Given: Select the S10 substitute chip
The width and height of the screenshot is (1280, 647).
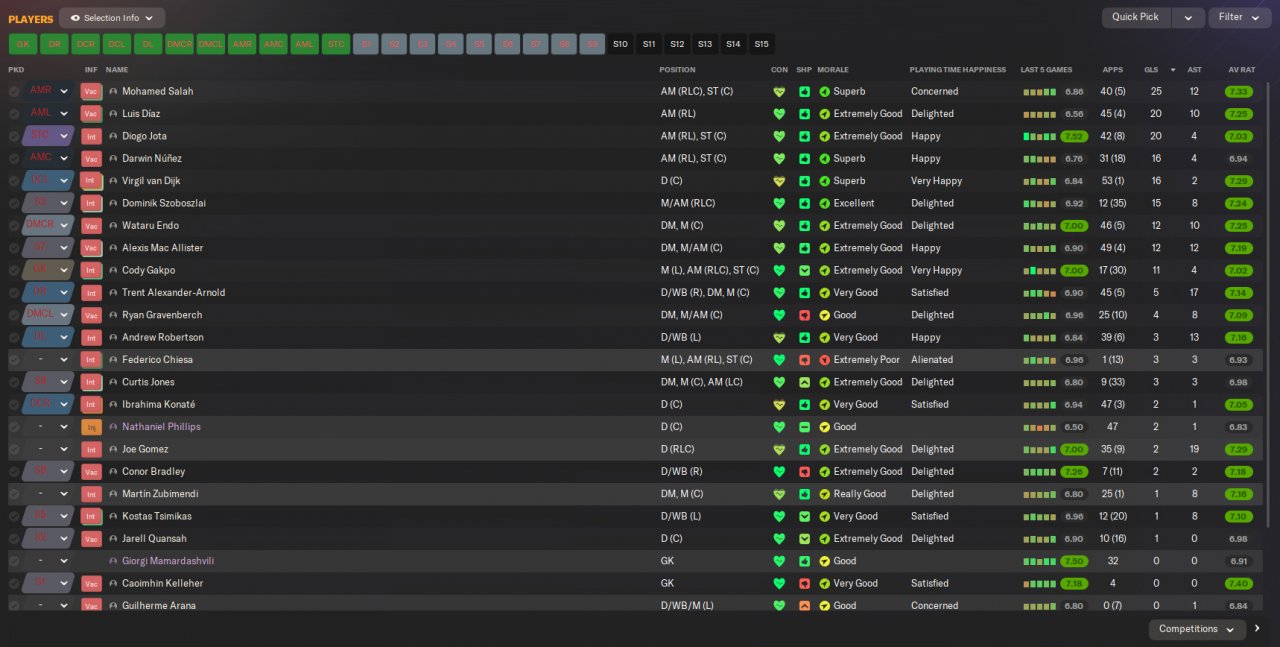Looking at the screenshot, I should [x=620, y=44].
